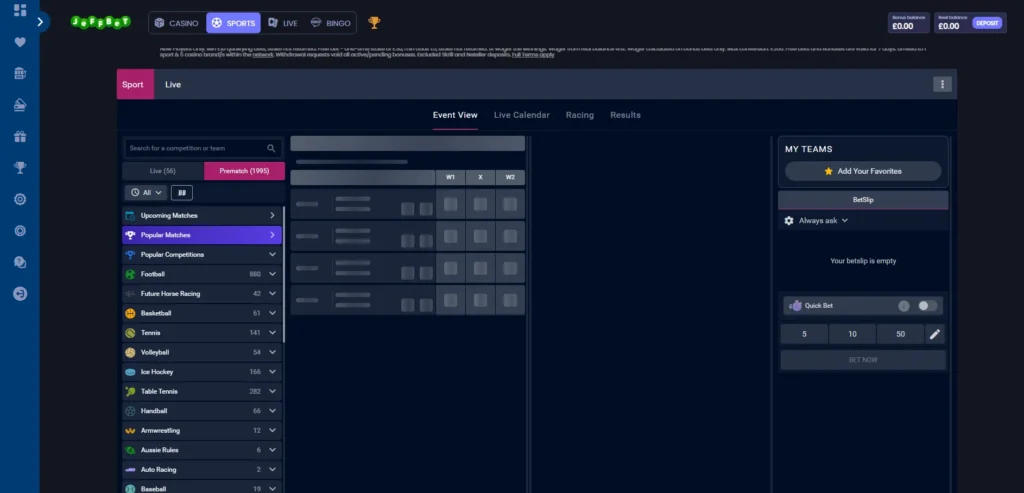Switch to Live (56) matches filter
The width and height of the screenshot is (1024, 493).
point(163,171)
